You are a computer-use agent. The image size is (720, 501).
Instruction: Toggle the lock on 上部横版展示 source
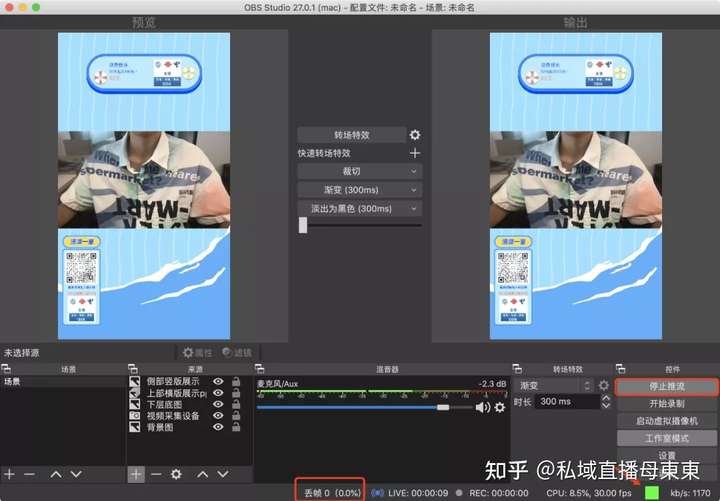(236, 393)
